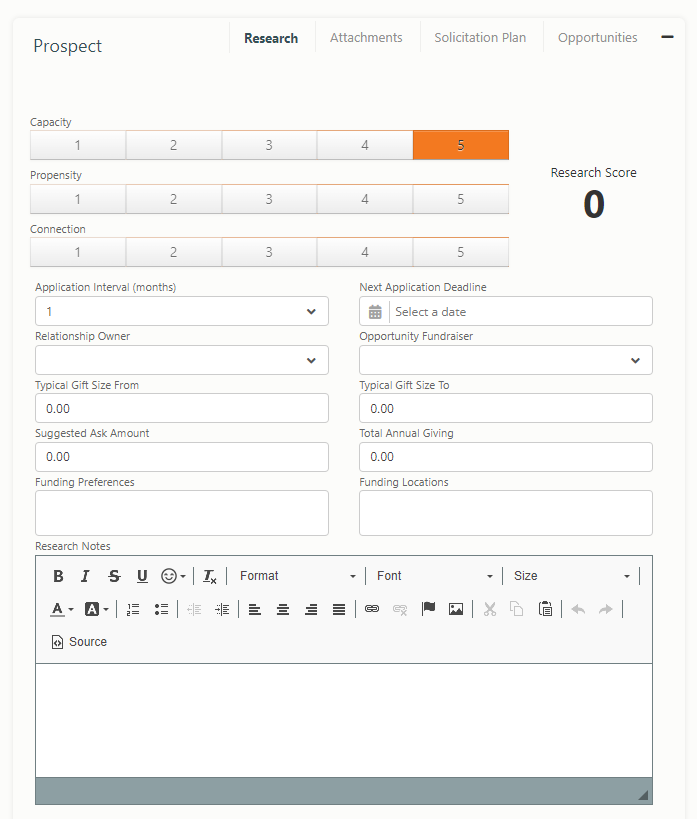Decrease indent in editor

coord(194,609)
